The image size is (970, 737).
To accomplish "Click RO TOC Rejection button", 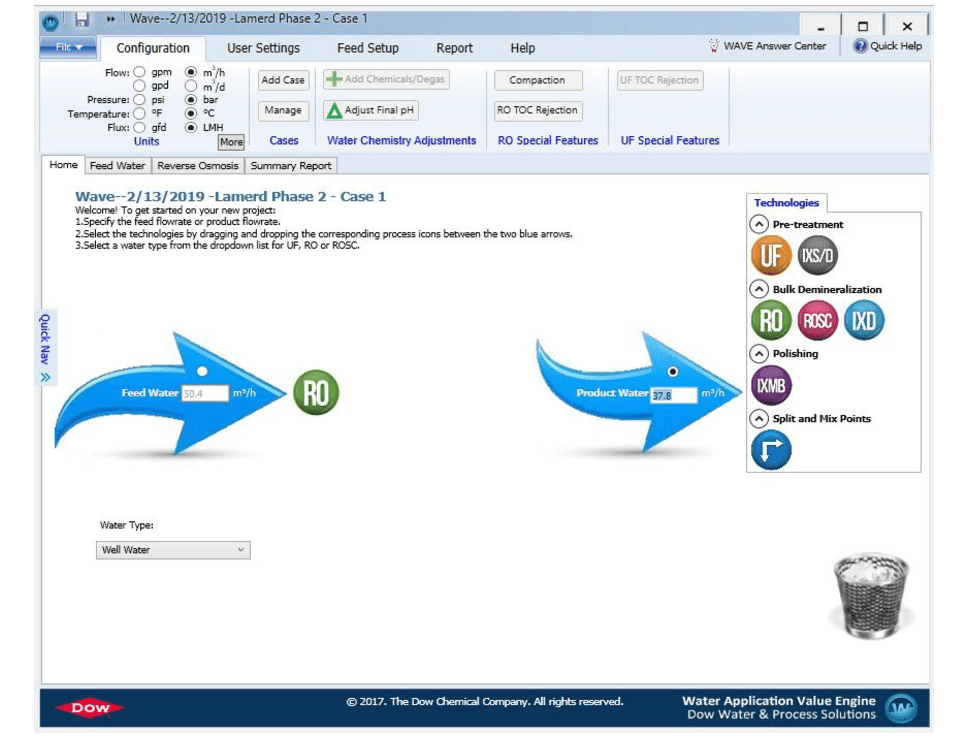I will pos(538,110).
